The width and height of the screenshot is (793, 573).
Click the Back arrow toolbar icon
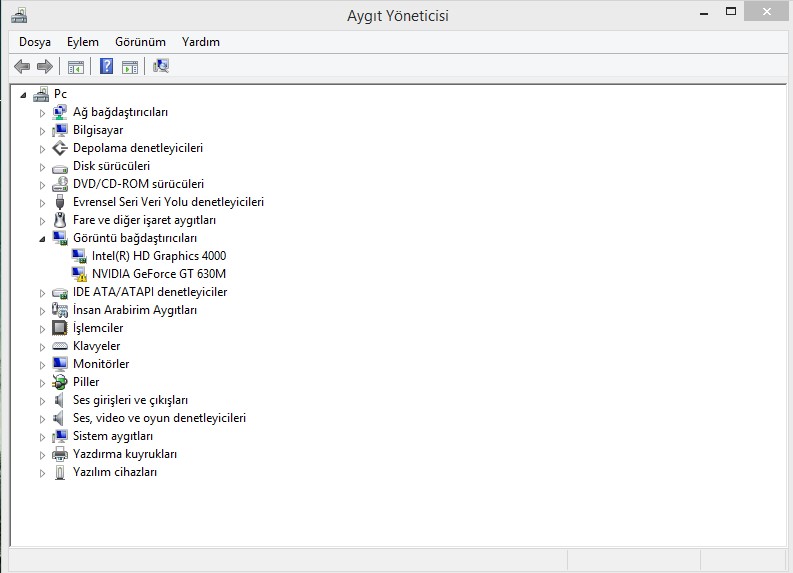pyautogui.click(x=22, y=66)
